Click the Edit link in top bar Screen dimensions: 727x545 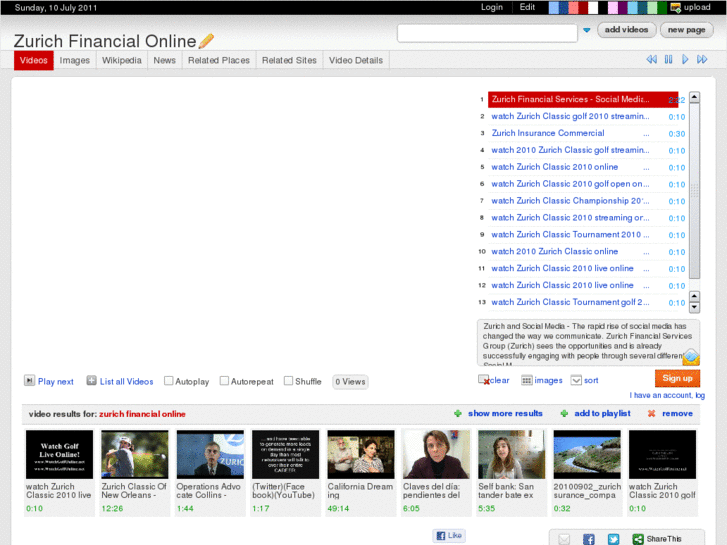click(527, 7)
